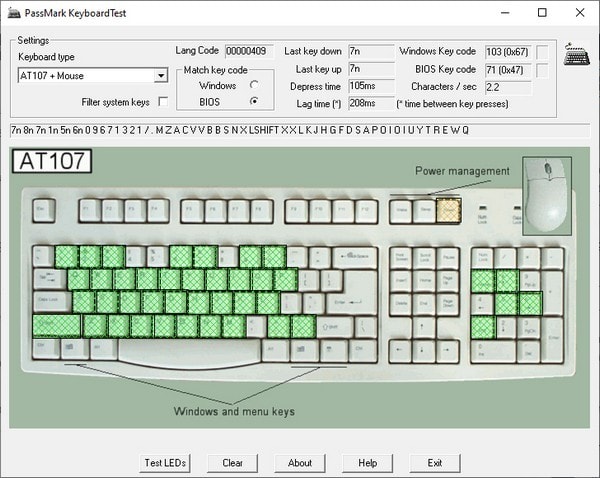
Task: Clear the tested keys with Clear button
Action: coord(232,463)
